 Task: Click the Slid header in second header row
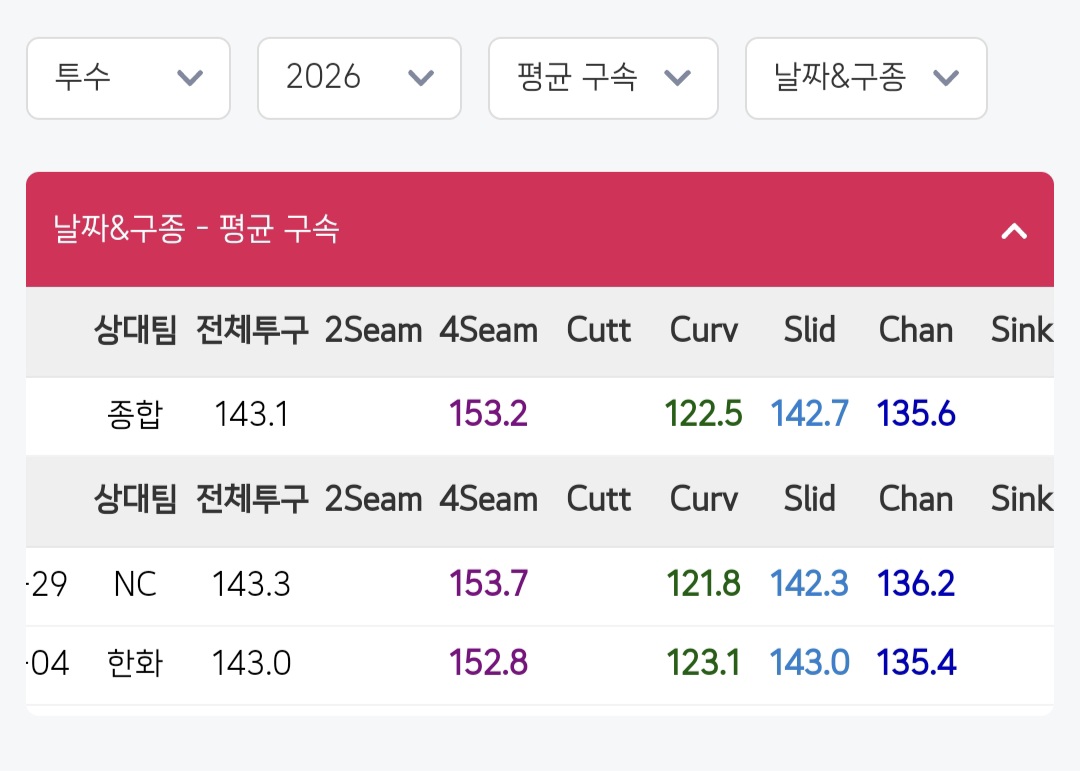click(x=809, y=500)
